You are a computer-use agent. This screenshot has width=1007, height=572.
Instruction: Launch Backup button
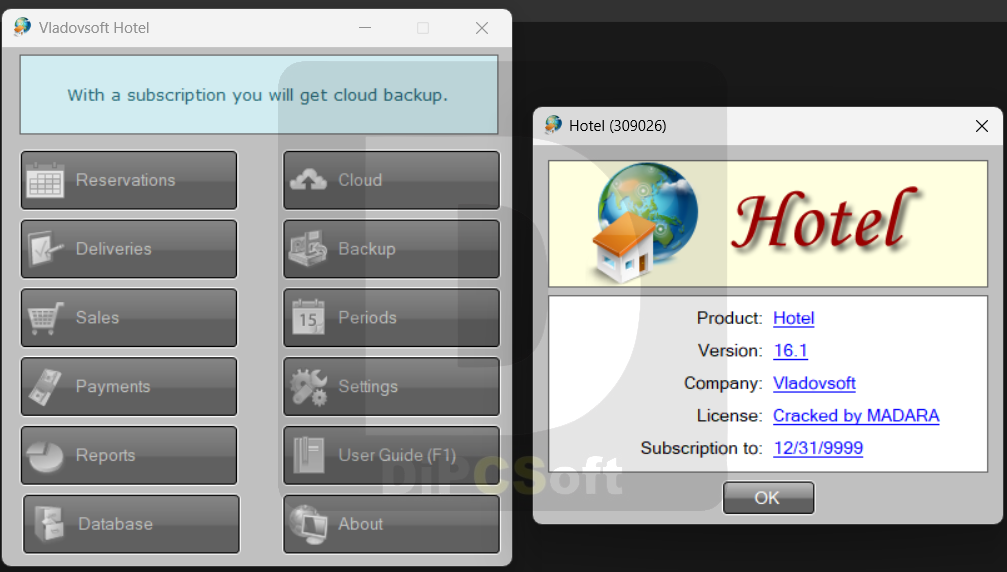point(392,249)
